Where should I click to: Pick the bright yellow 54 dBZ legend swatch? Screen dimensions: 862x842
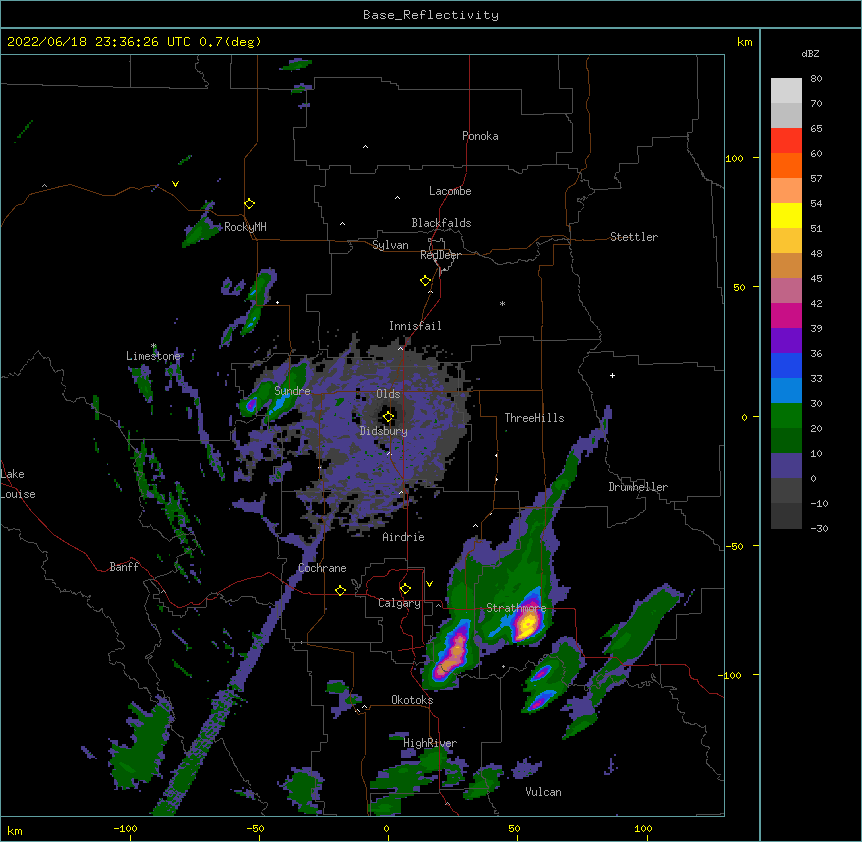[786, 215]
